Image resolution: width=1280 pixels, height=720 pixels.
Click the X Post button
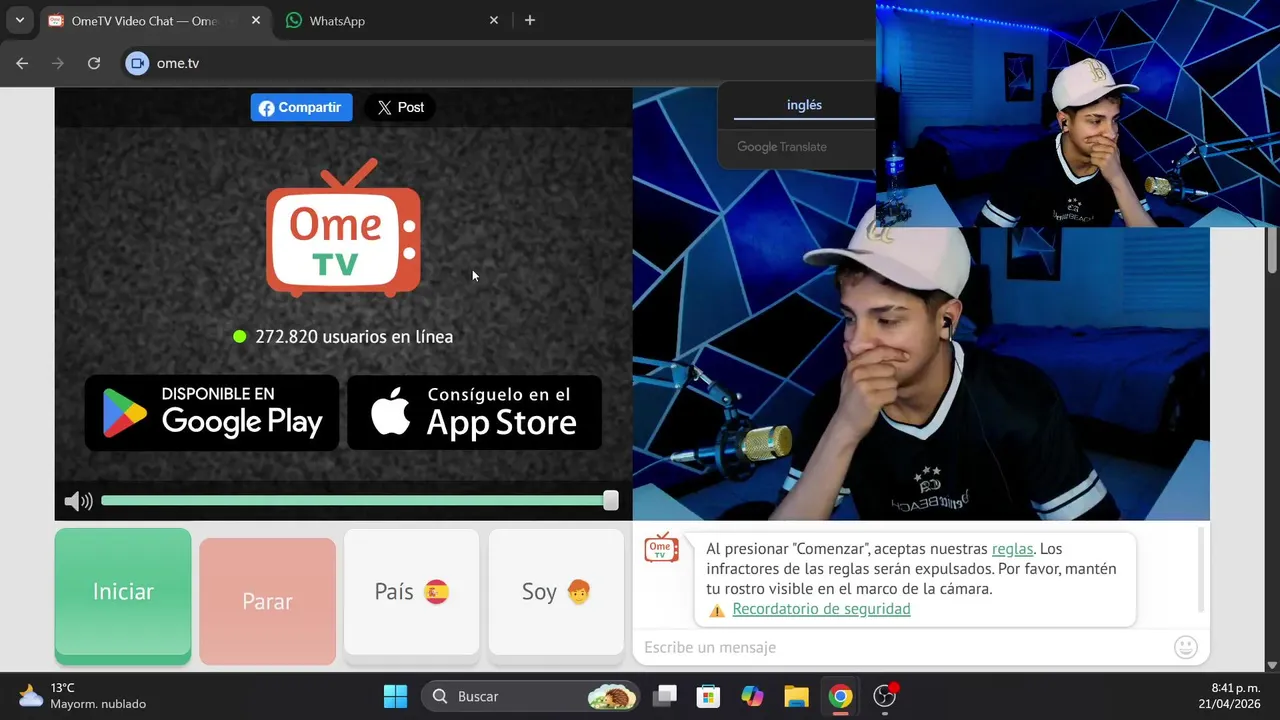[400, 108]
